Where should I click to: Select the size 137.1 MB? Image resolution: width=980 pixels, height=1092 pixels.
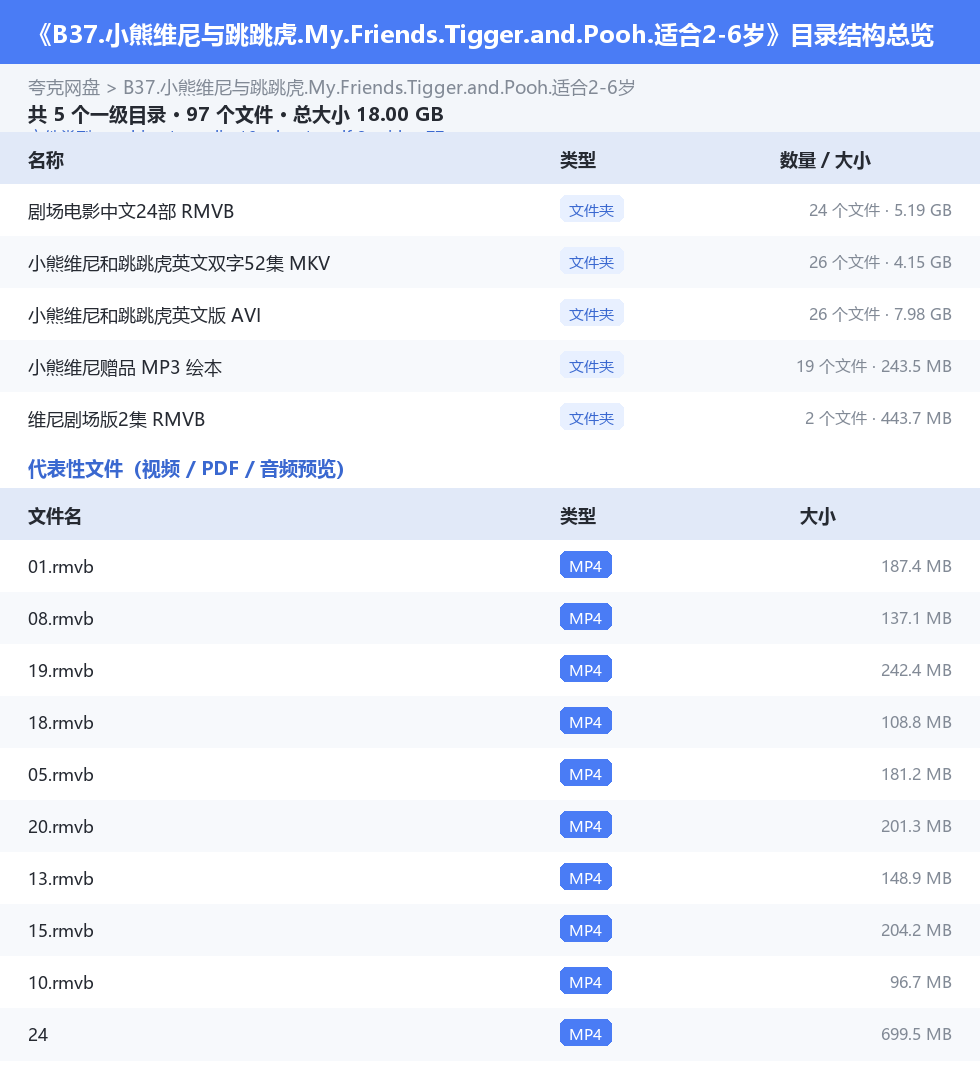(916, 618)
